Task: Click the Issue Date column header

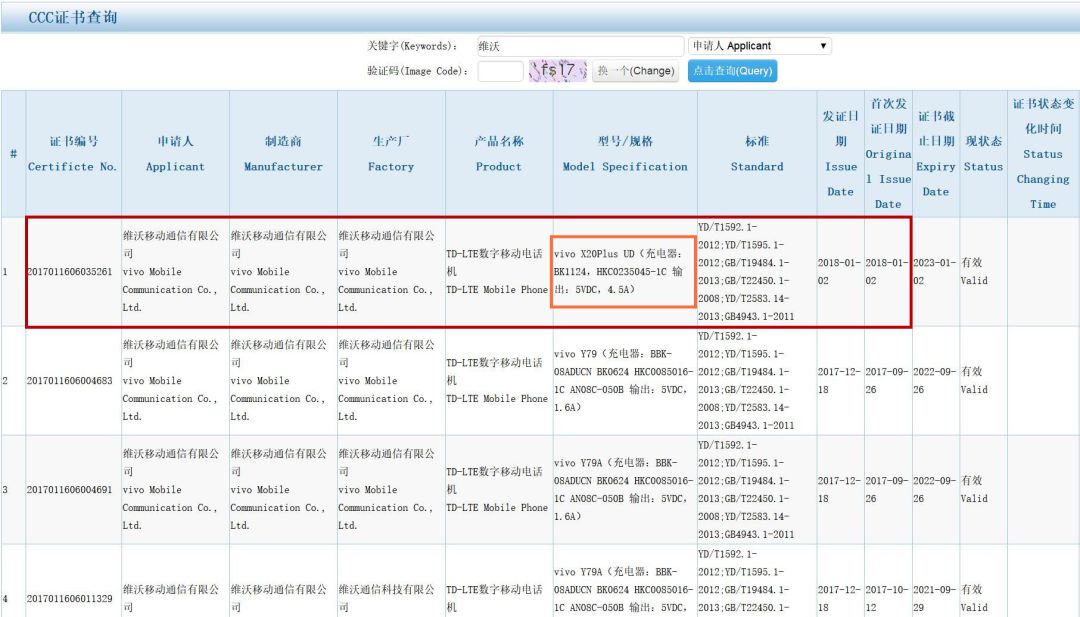Action: (x=840, y=154)
